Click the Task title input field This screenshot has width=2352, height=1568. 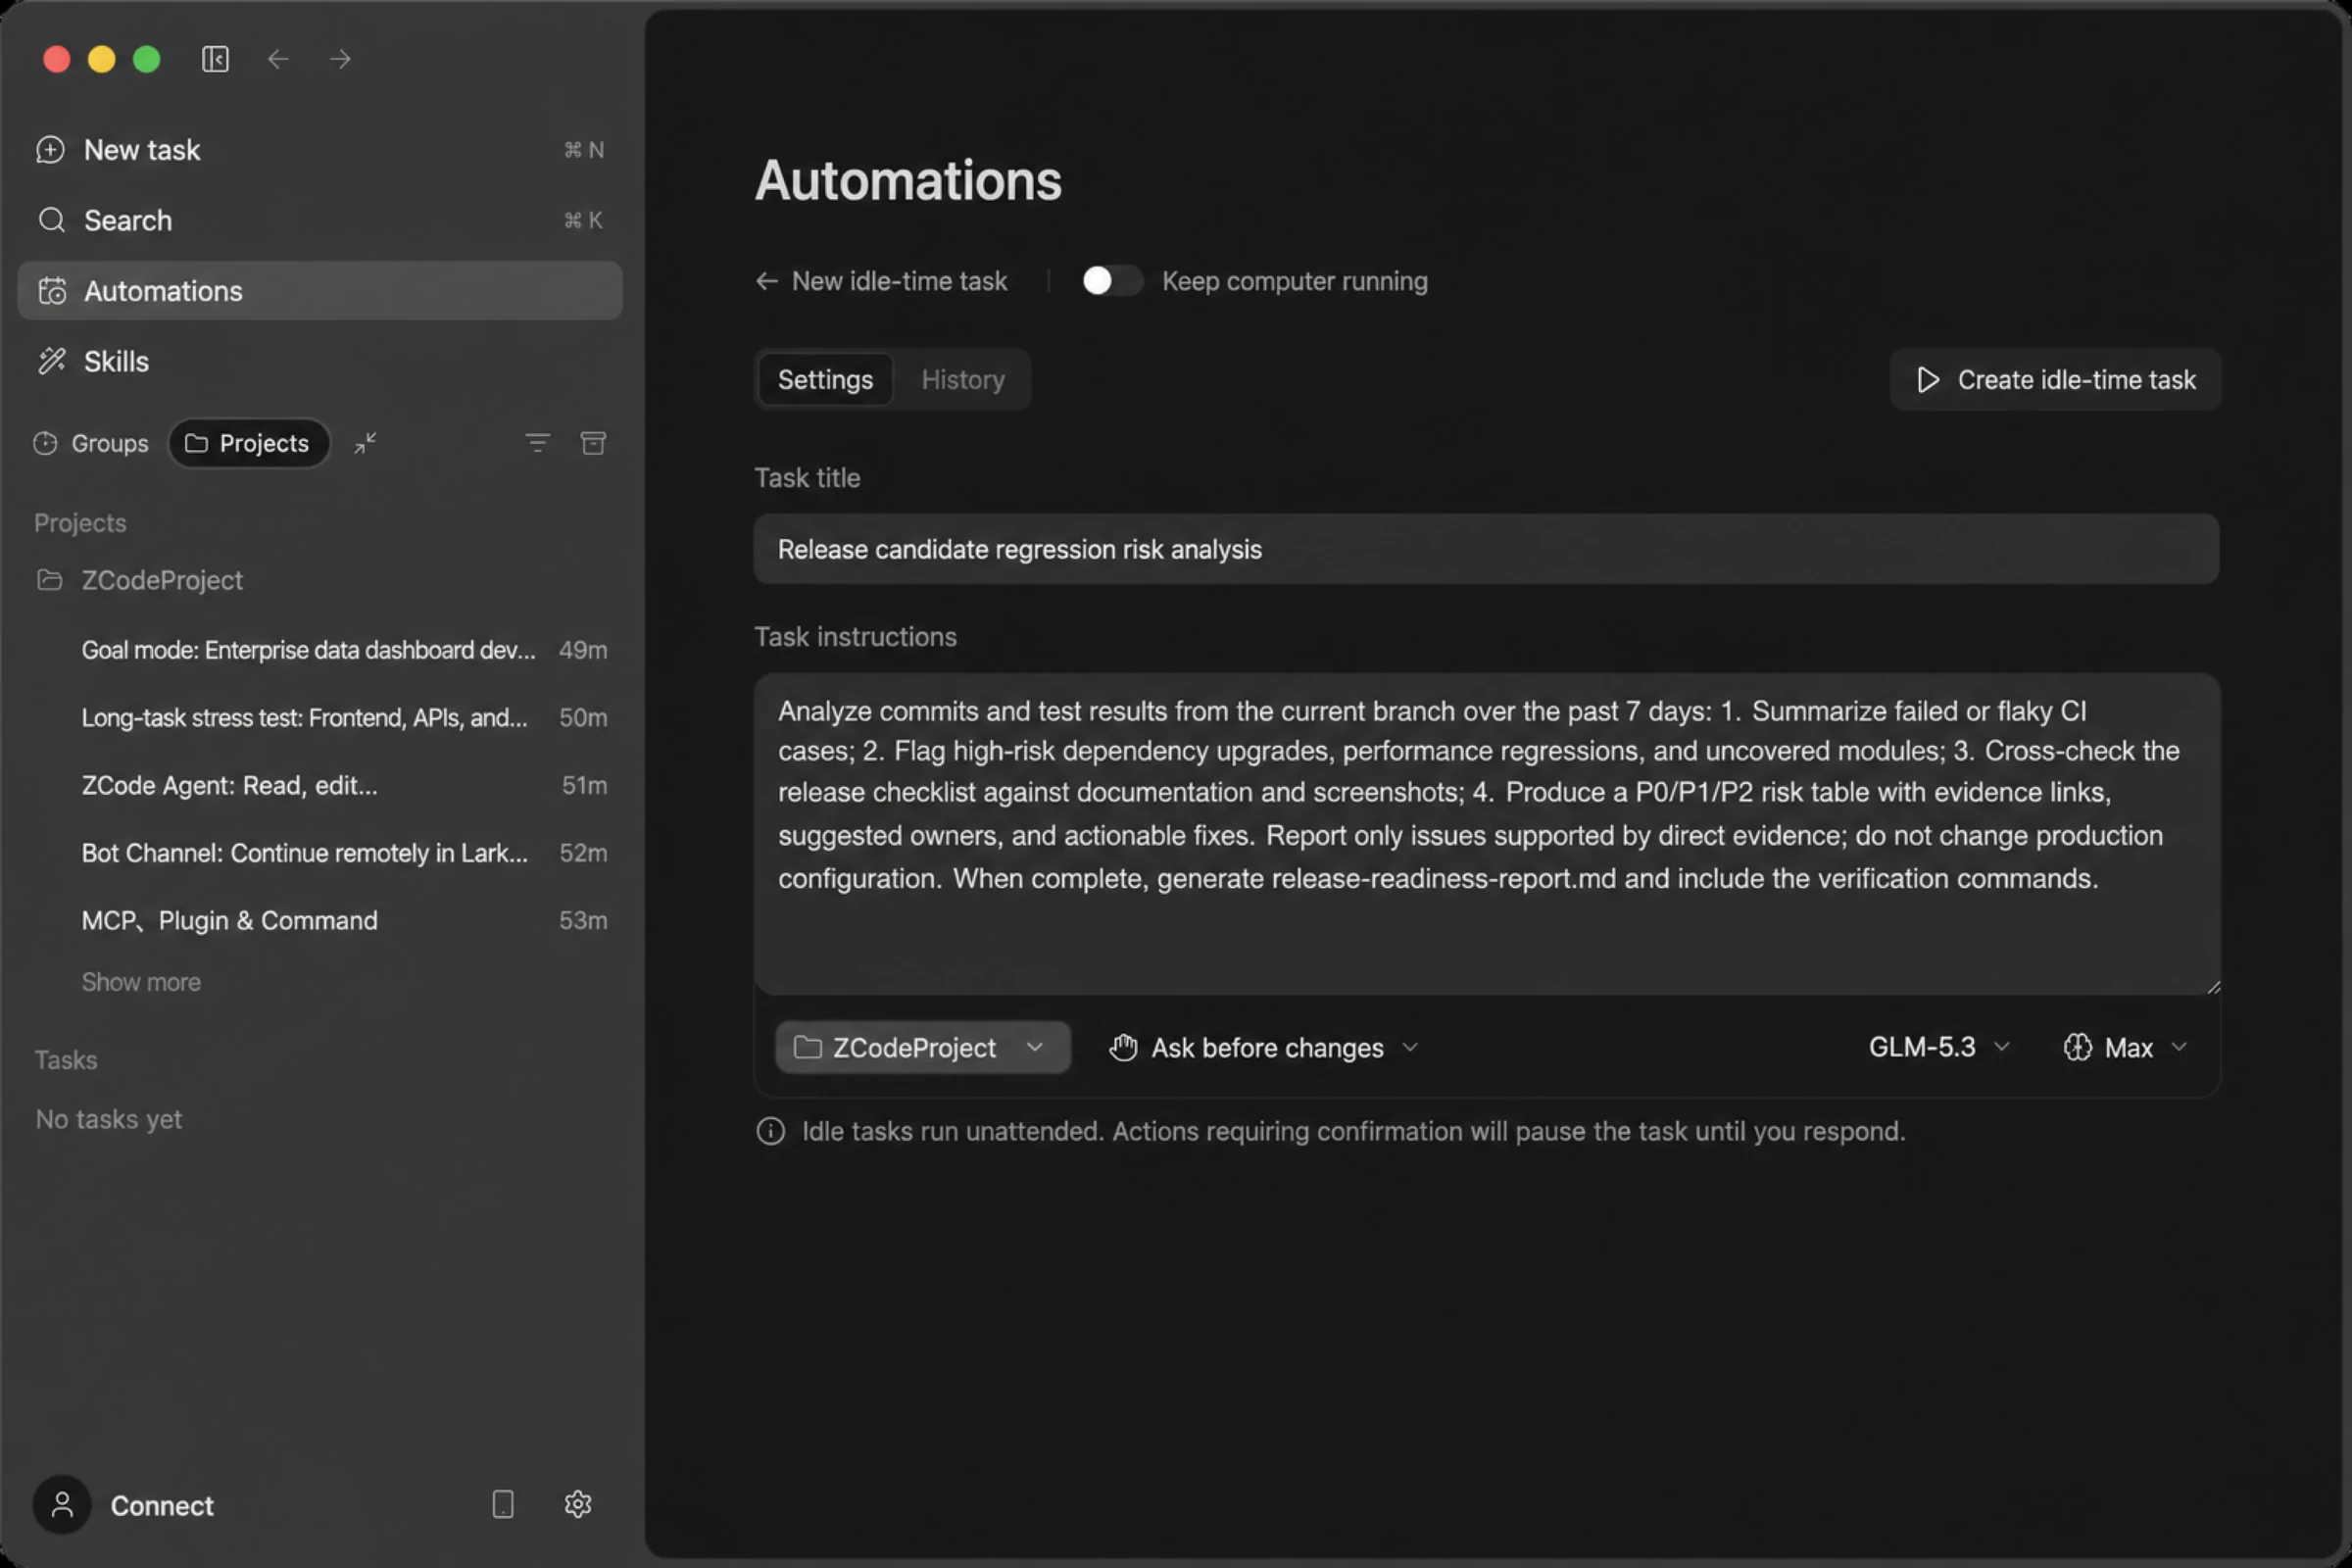(x=1486, y=549)
